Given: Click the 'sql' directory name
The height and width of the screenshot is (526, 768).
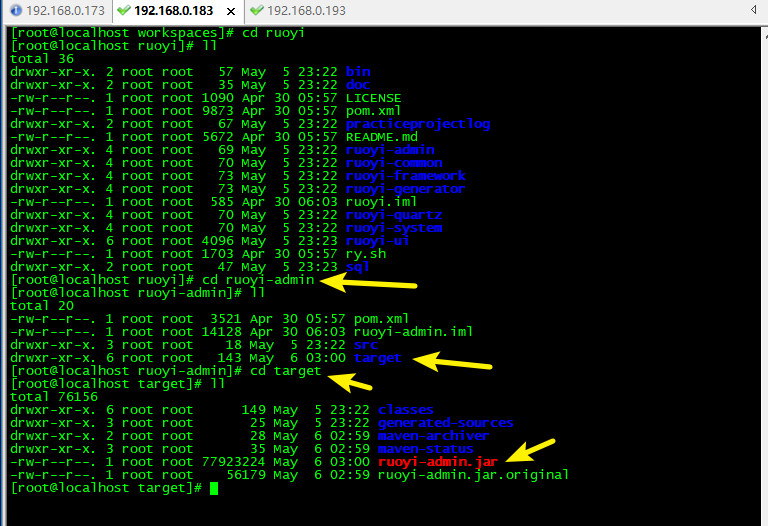Looking at the screenshot, I should (x=358, y=267).
